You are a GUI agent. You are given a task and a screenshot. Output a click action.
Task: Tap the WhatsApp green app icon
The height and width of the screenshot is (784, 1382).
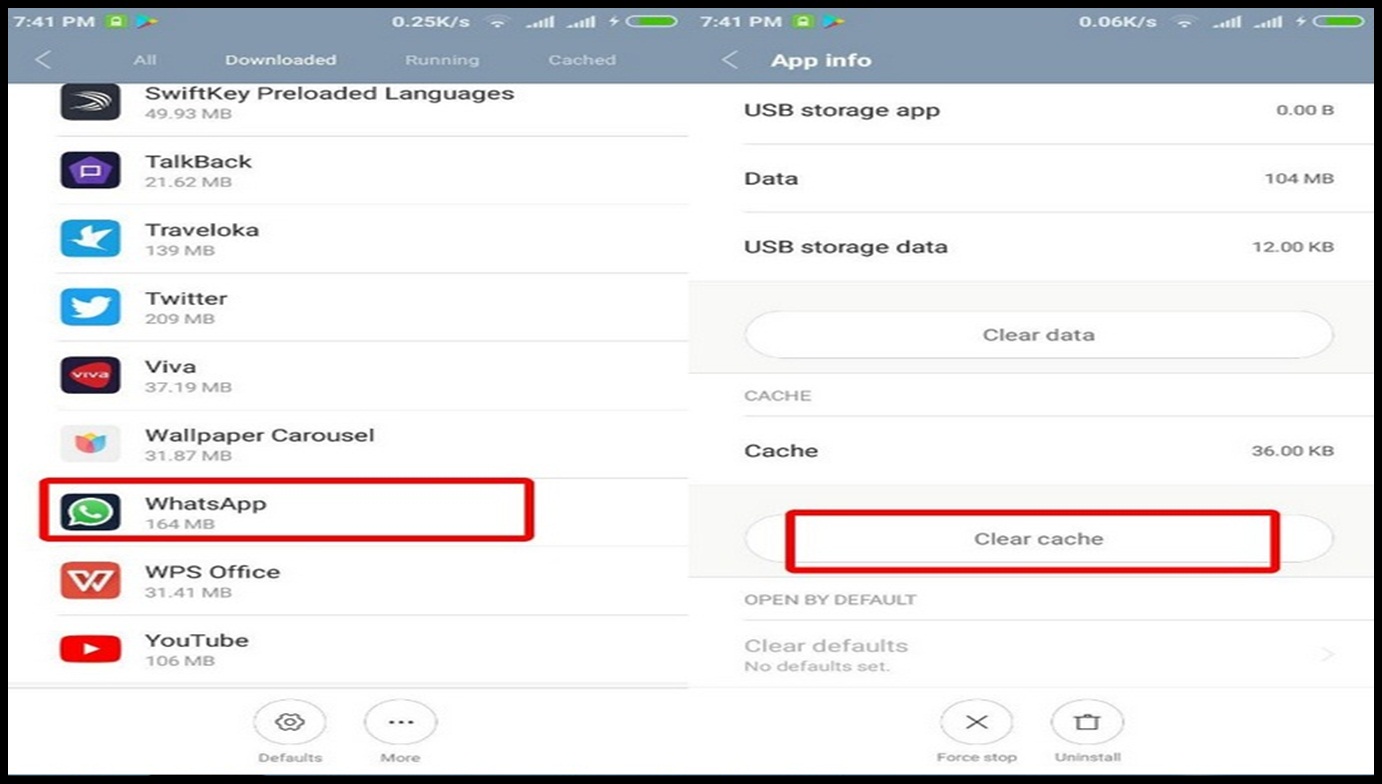tap(90, 512)
